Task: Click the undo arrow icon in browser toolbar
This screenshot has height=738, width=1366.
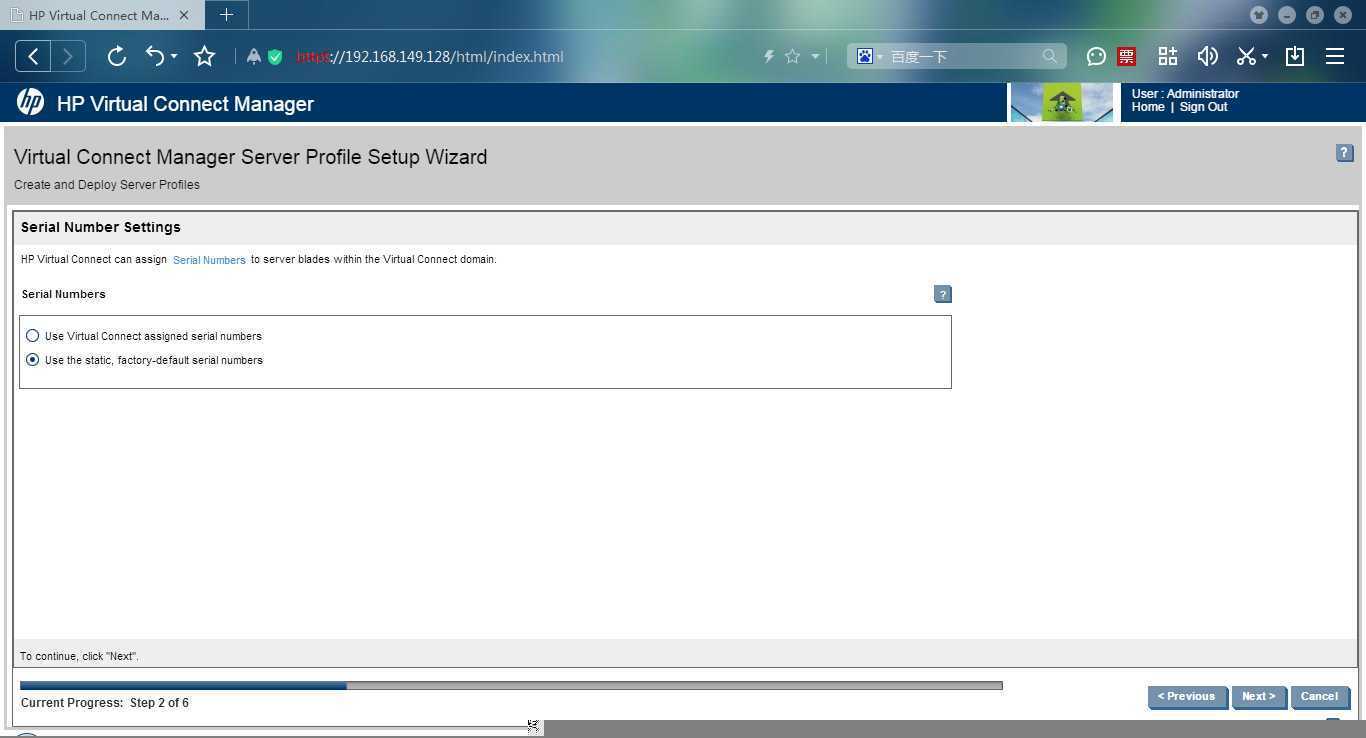Action: pos(155,57)
